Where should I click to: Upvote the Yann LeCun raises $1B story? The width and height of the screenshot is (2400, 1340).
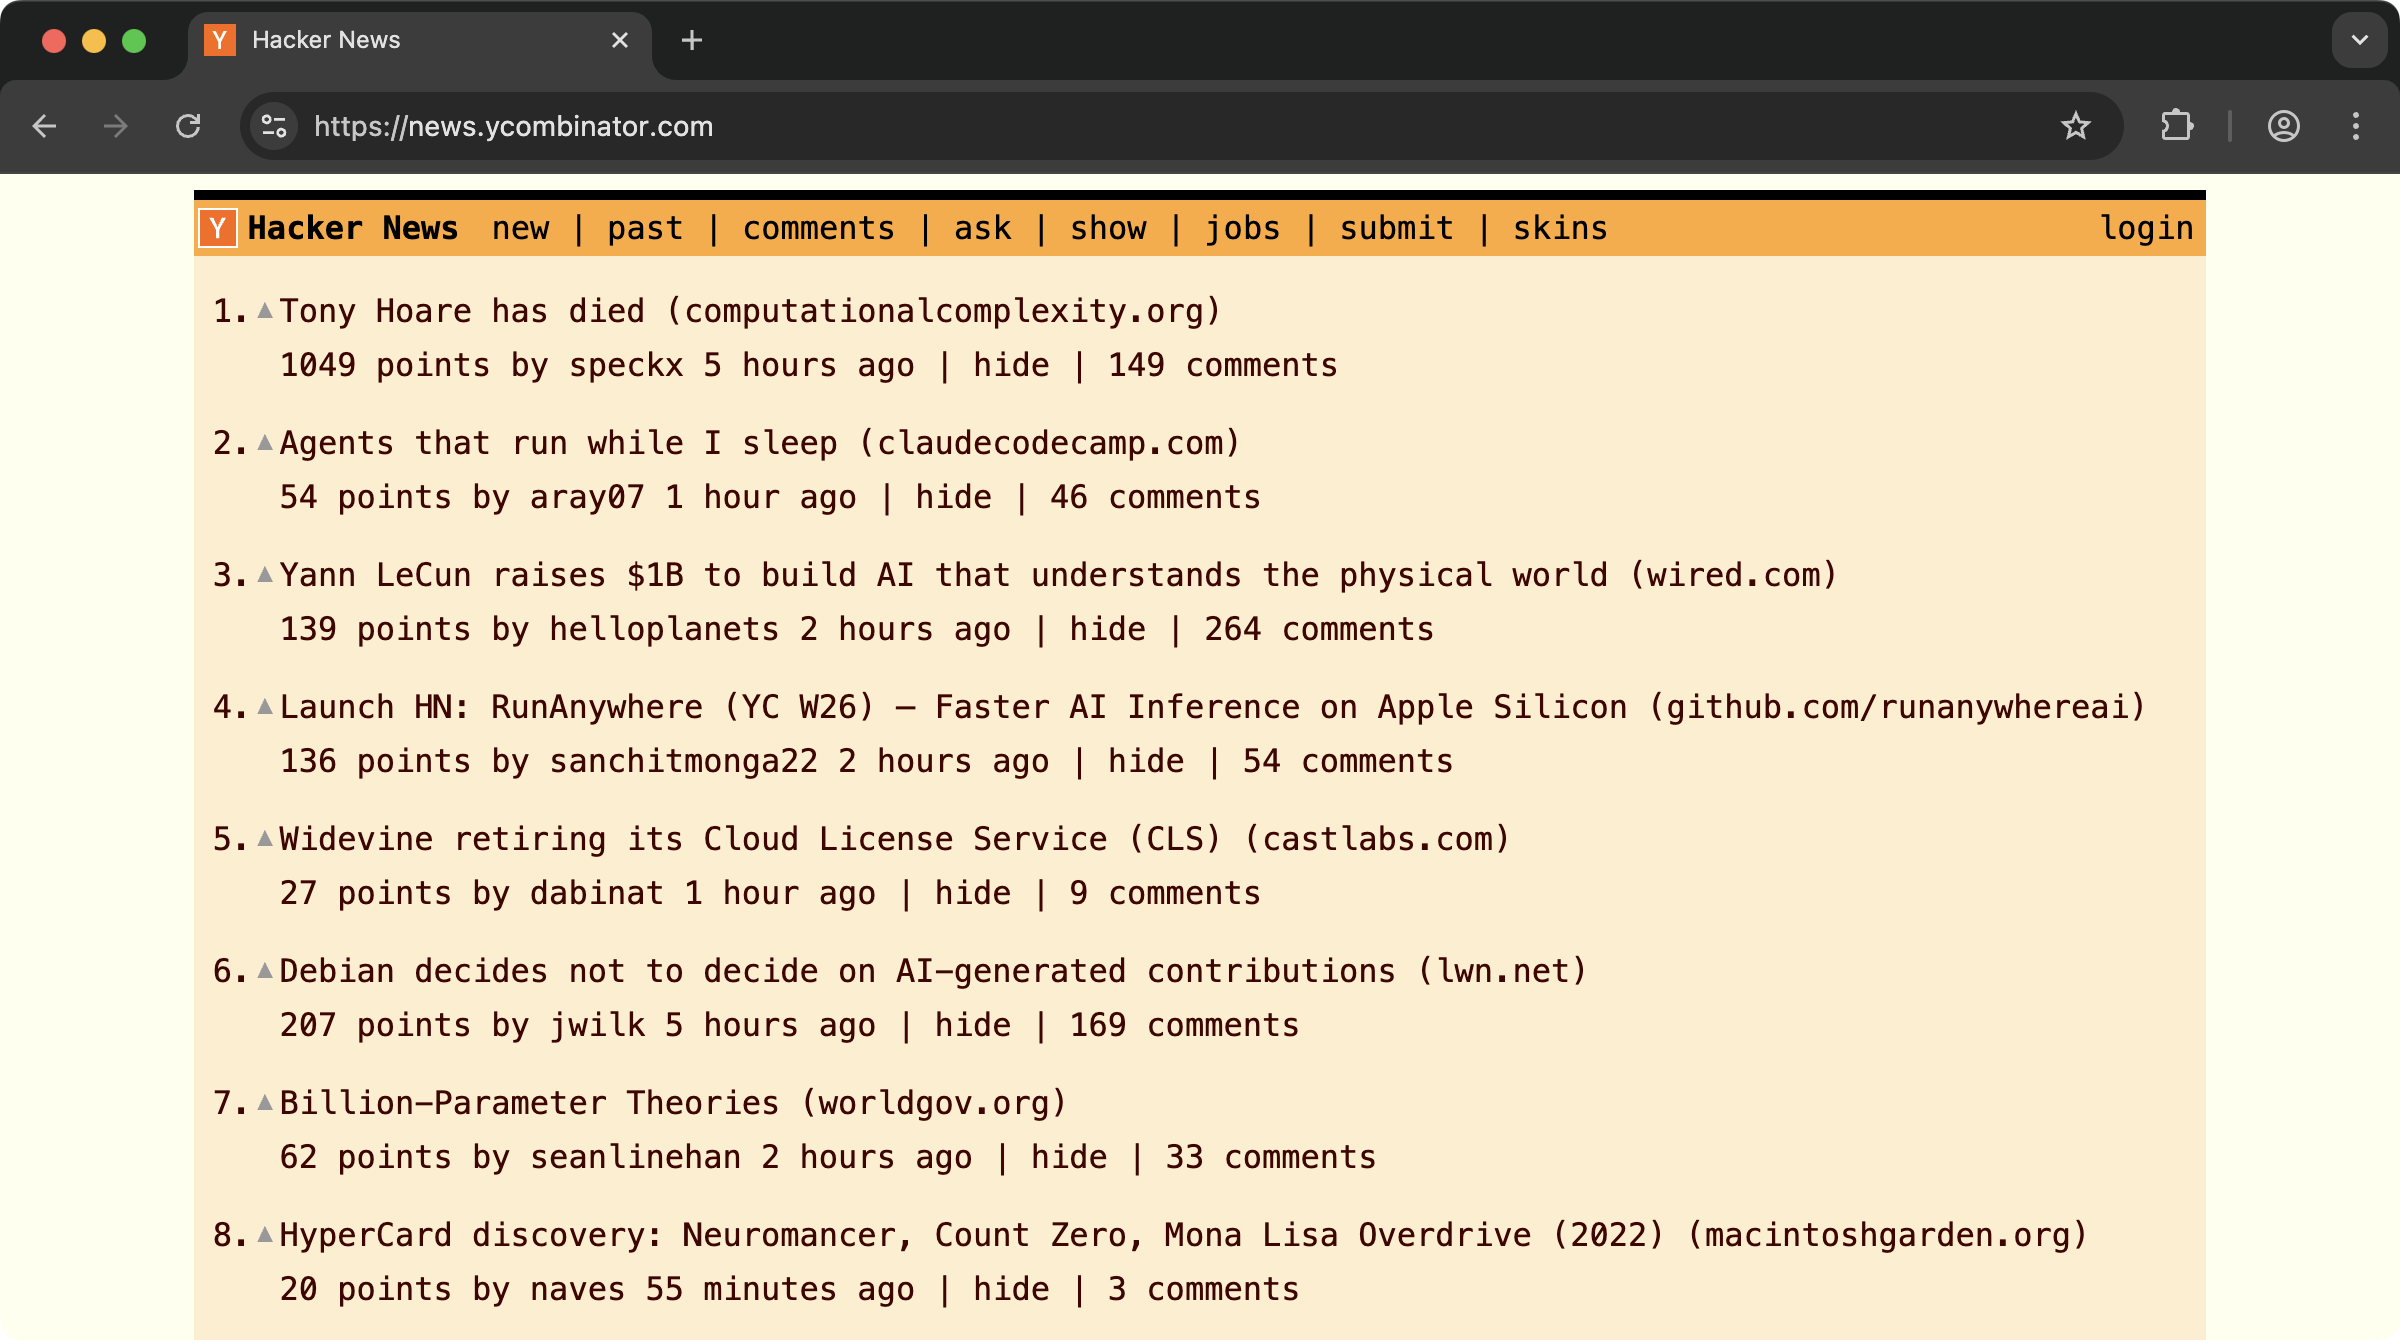[x=265, y=575]
